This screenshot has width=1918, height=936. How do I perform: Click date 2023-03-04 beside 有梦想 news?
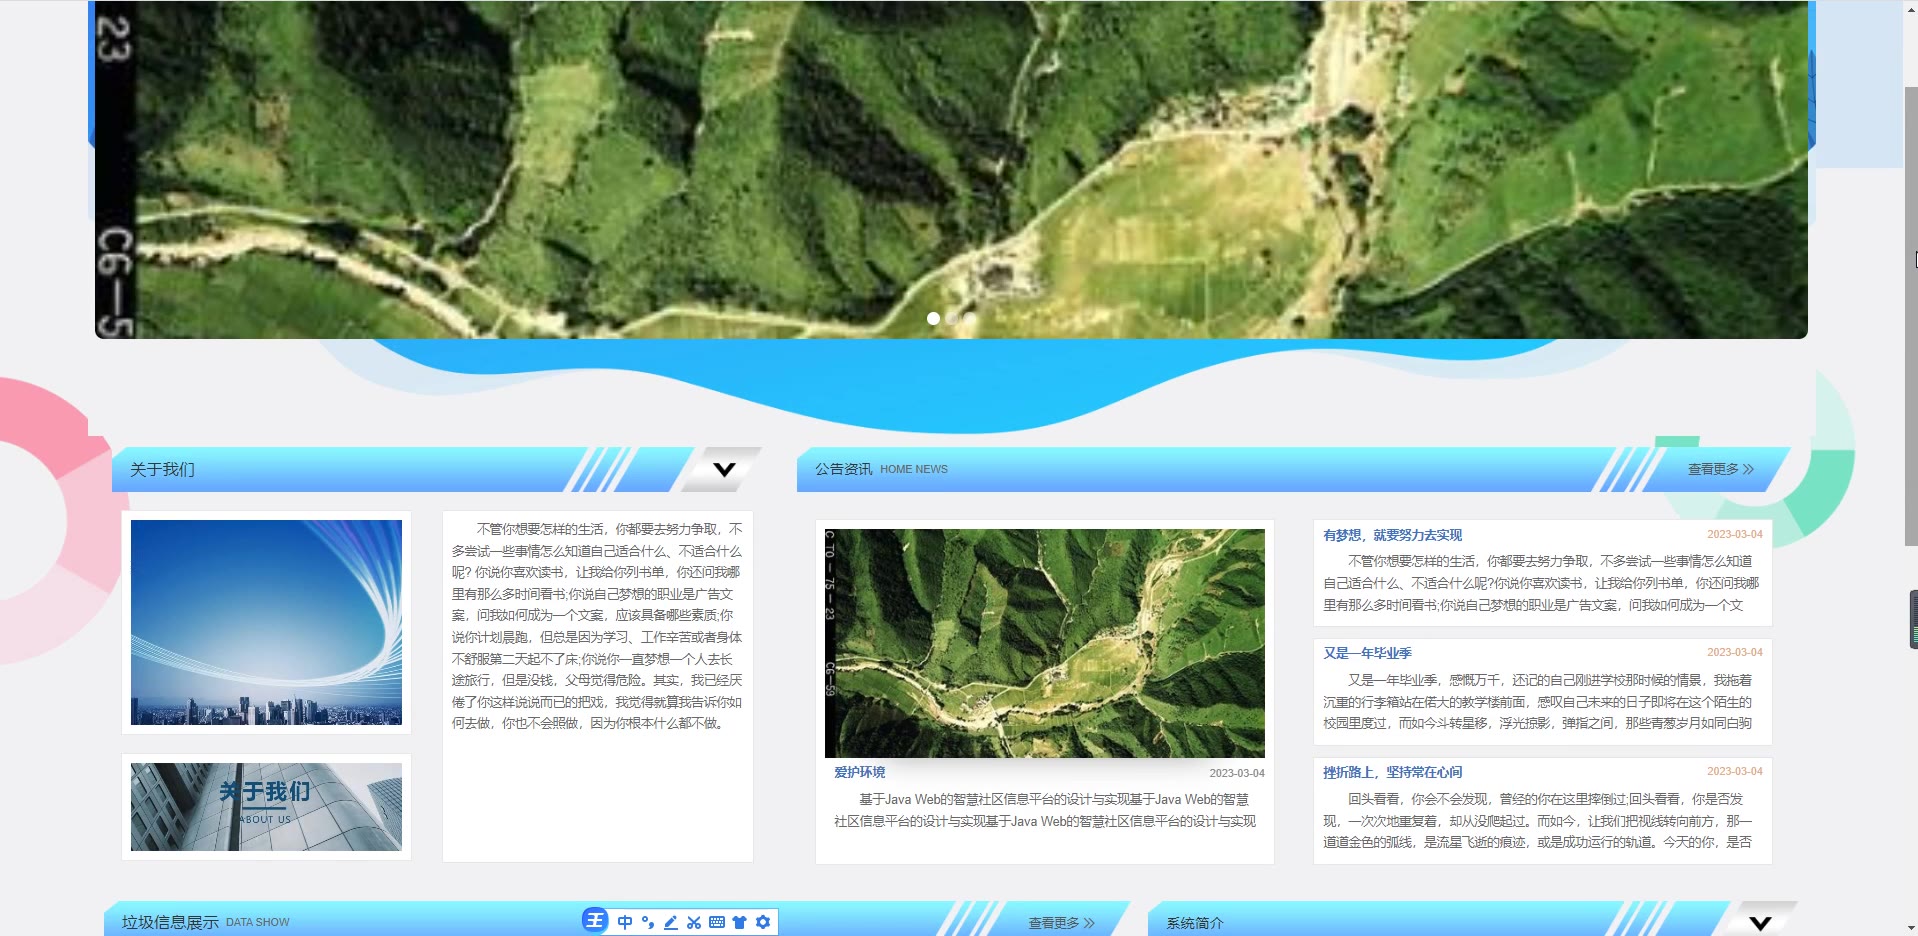[1734, 534]
